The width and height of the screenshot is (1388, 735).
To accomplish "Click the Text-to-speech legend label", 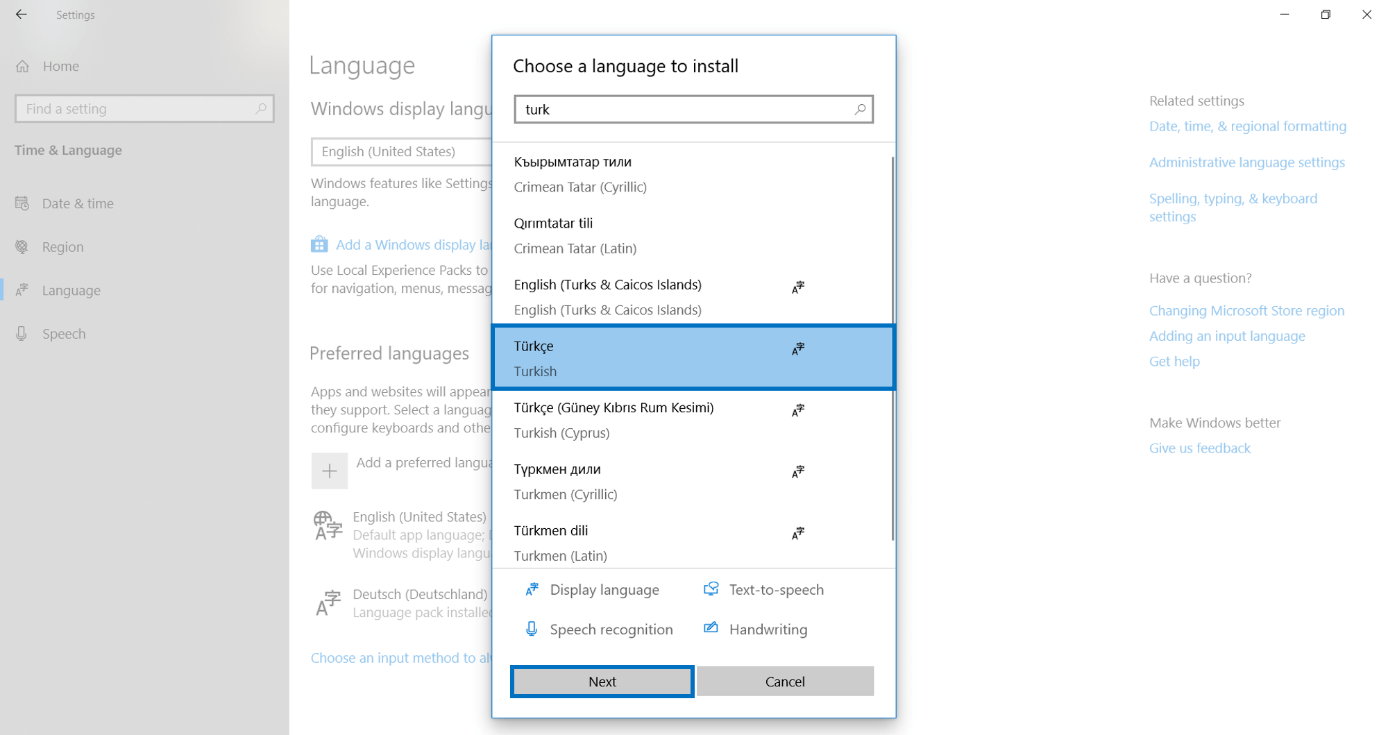I will (x=776, y=590).
